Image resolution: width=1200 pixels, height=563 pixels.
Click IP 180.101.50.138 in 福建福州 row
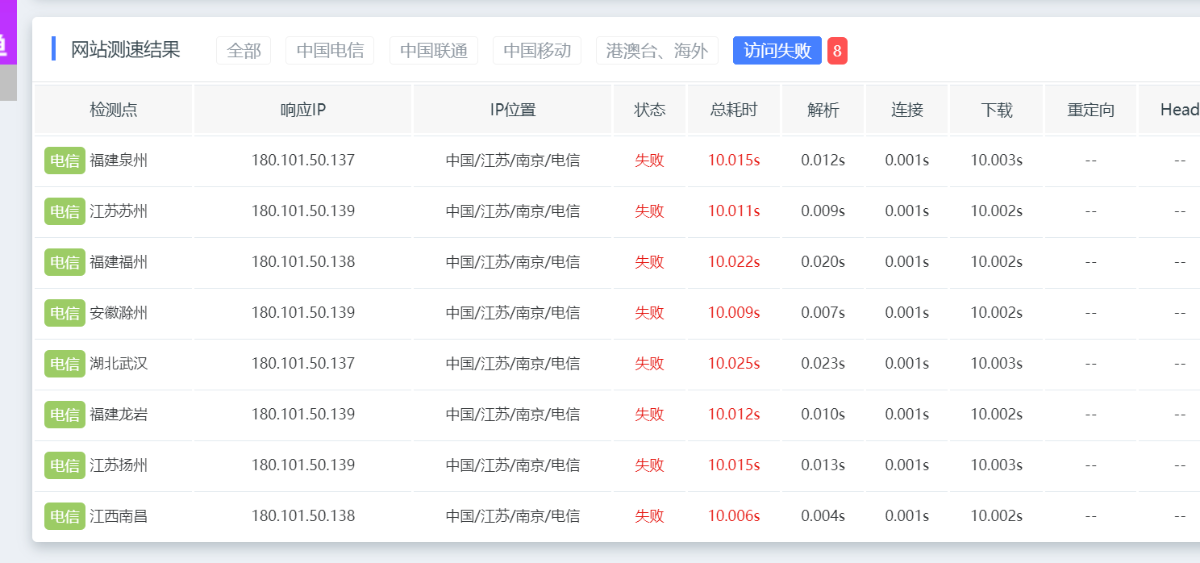point(303,262)
